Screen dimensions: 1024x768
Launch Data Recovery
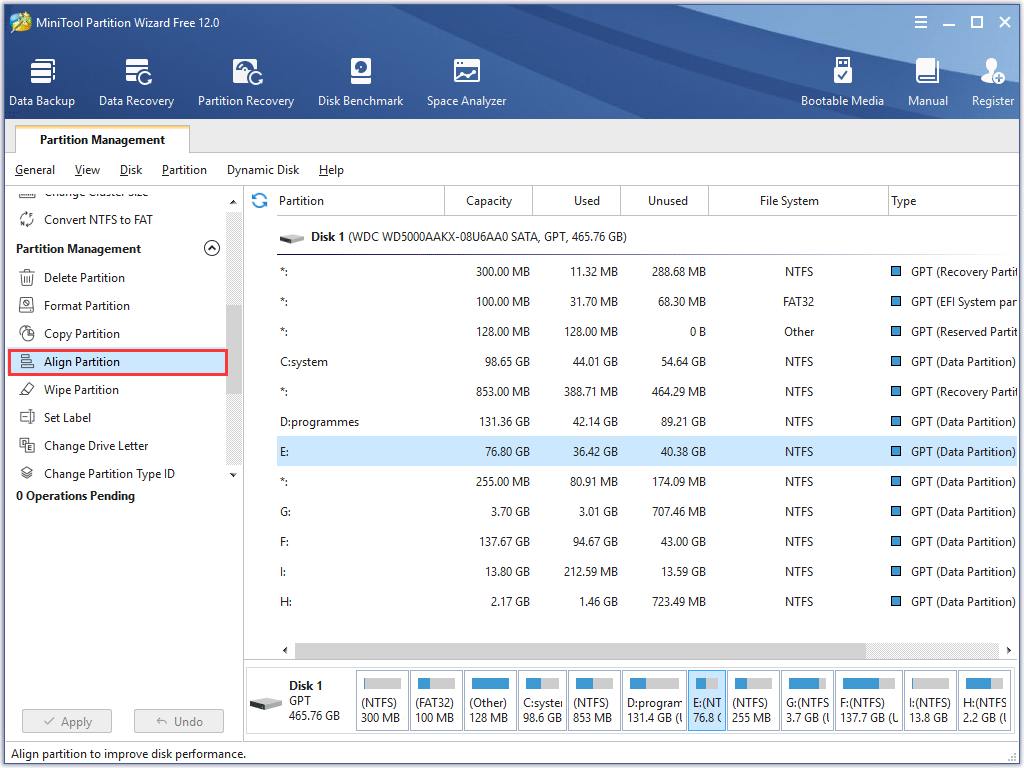[x=136, y=82]
